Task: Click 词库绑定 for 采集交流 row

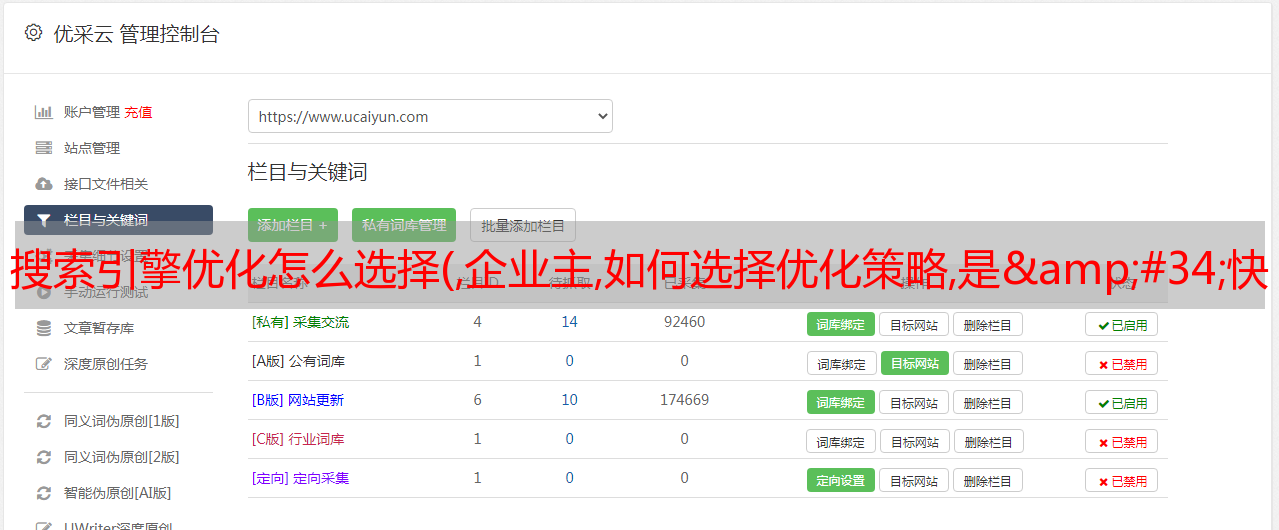Action: (841, 324)
